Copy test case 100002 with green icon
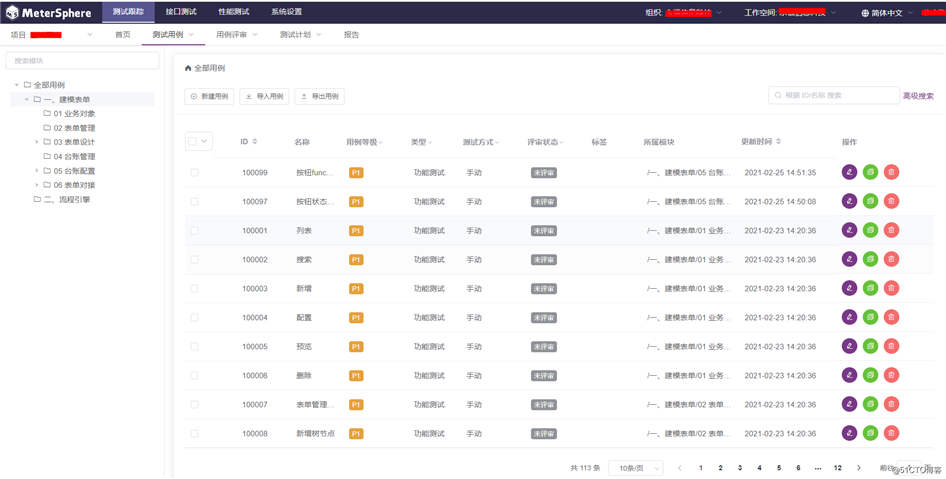 point(870,259)
